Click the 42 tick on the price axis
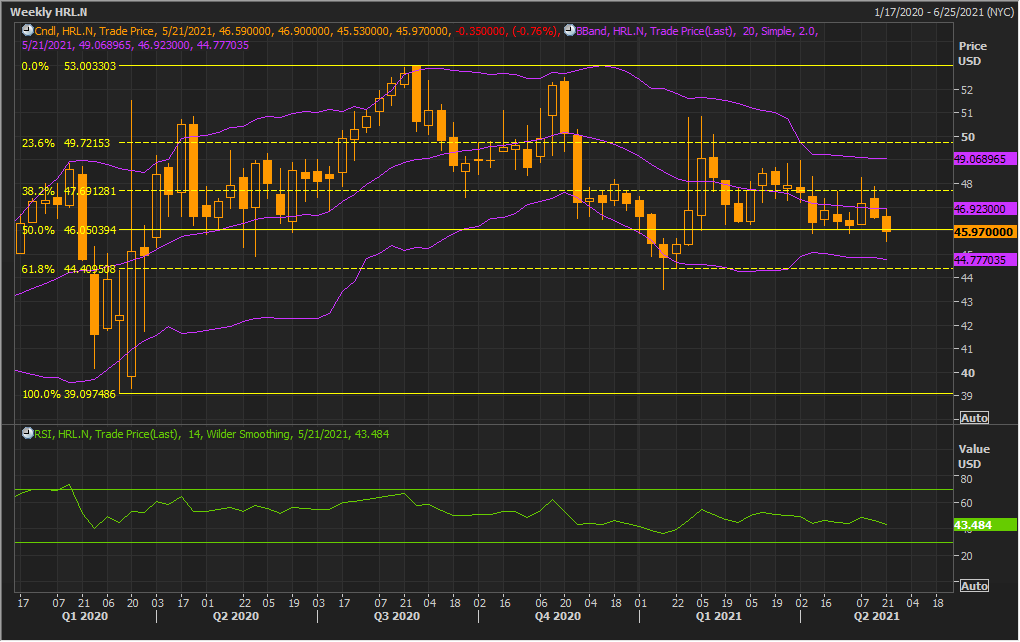The image size is (1020, 642). 967,326
